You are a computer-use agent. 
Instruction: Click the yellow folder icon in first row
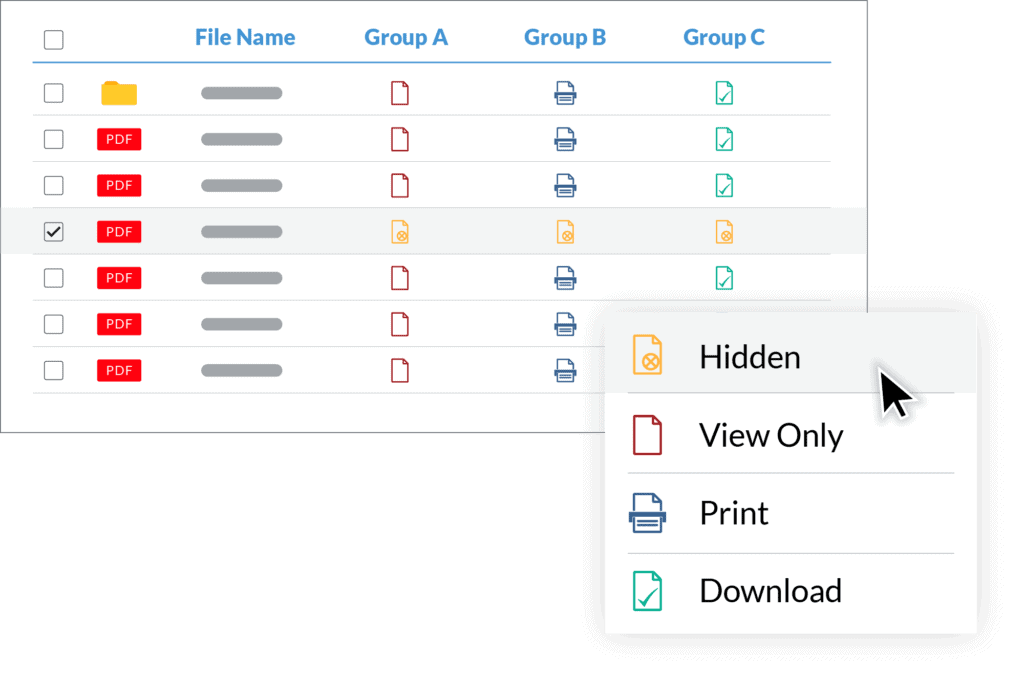[119, 93]
